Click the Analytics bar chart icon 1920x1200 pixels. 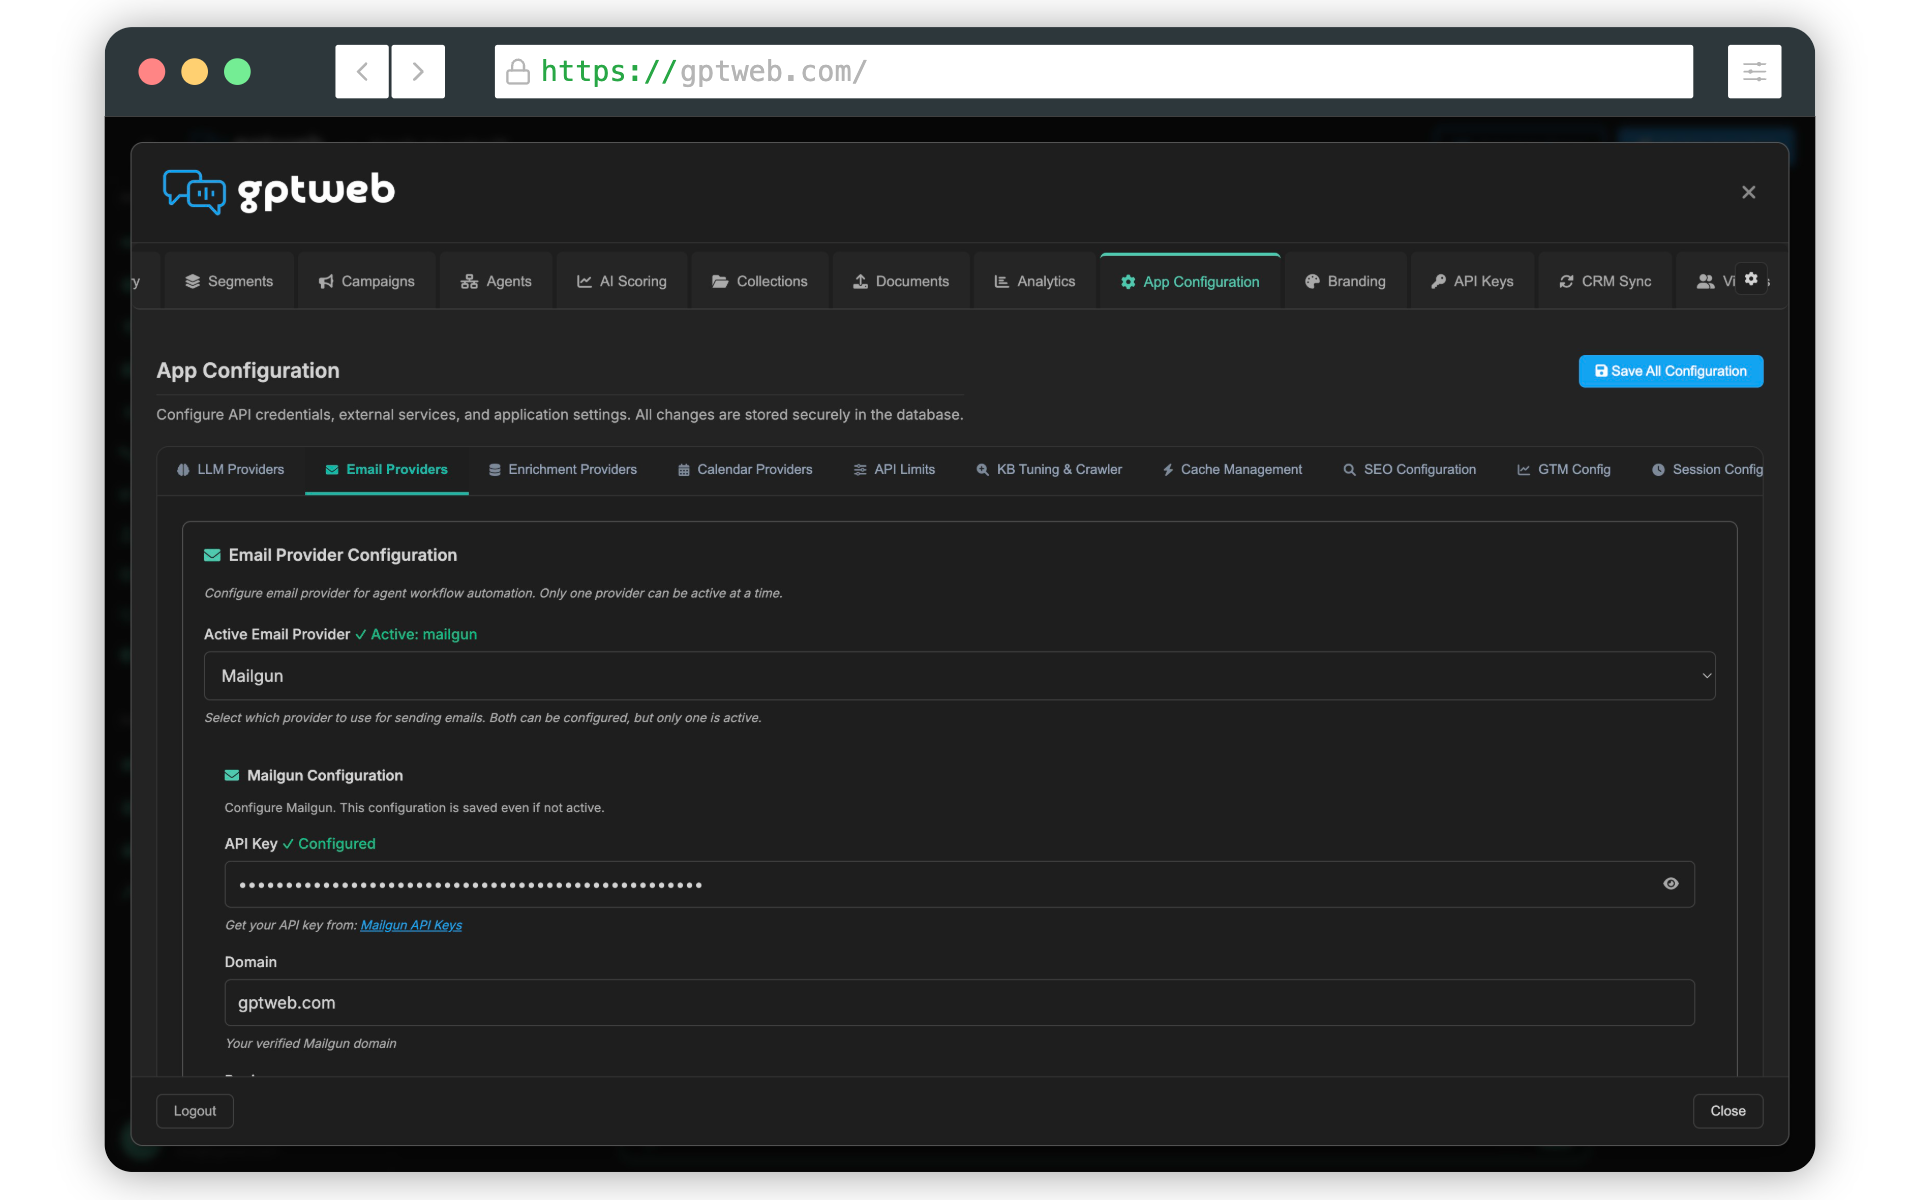1001,282
